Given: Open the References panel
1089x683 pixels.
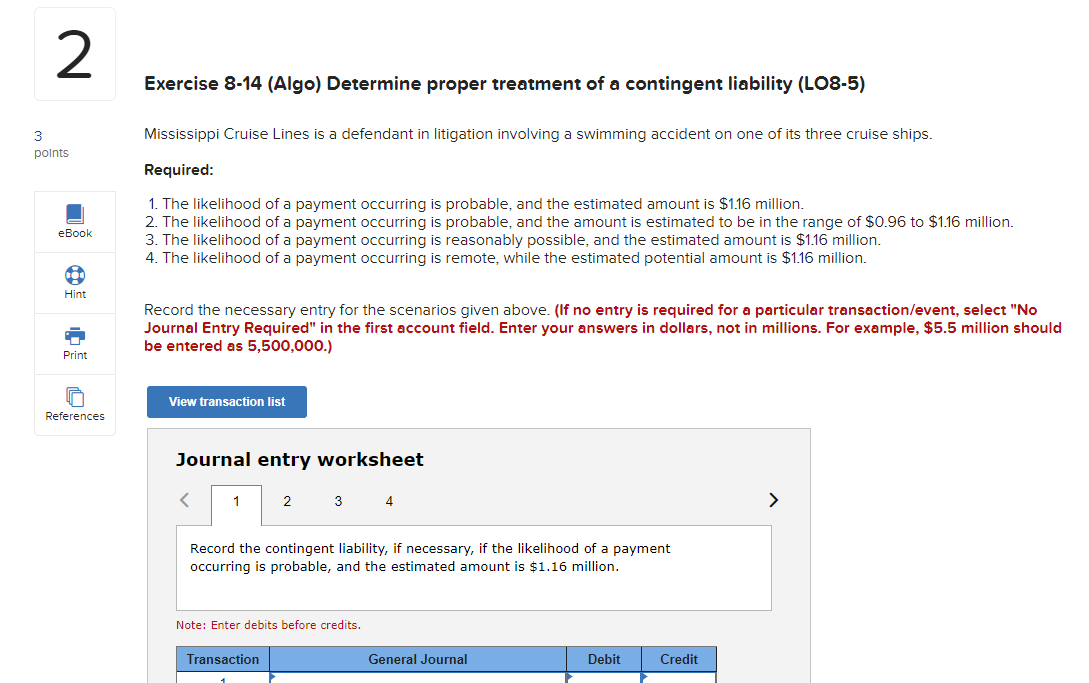Looking at the screenshot, I should 74,405.
